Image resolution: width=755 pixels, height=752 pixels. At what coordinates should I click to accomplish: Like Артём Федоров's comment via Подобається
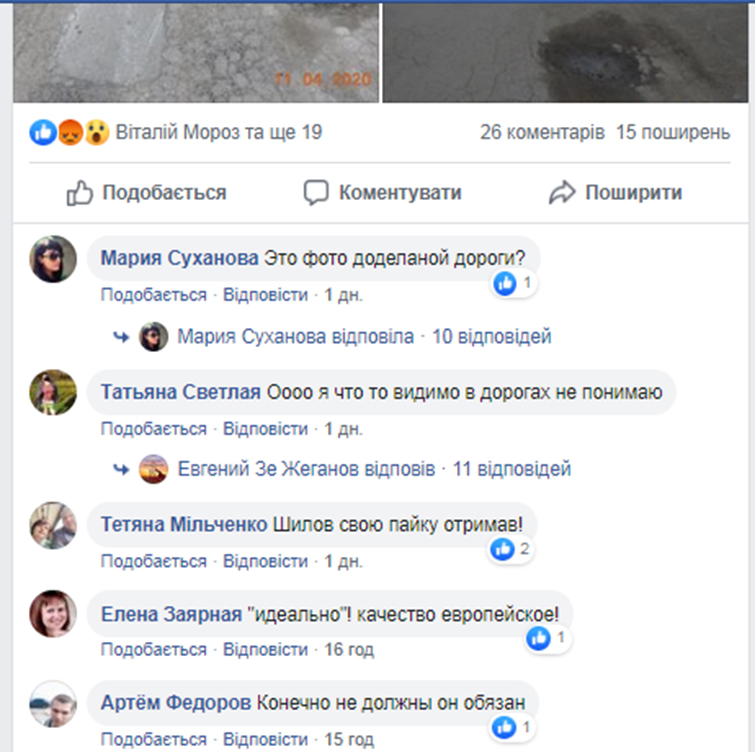coord(154,739)
